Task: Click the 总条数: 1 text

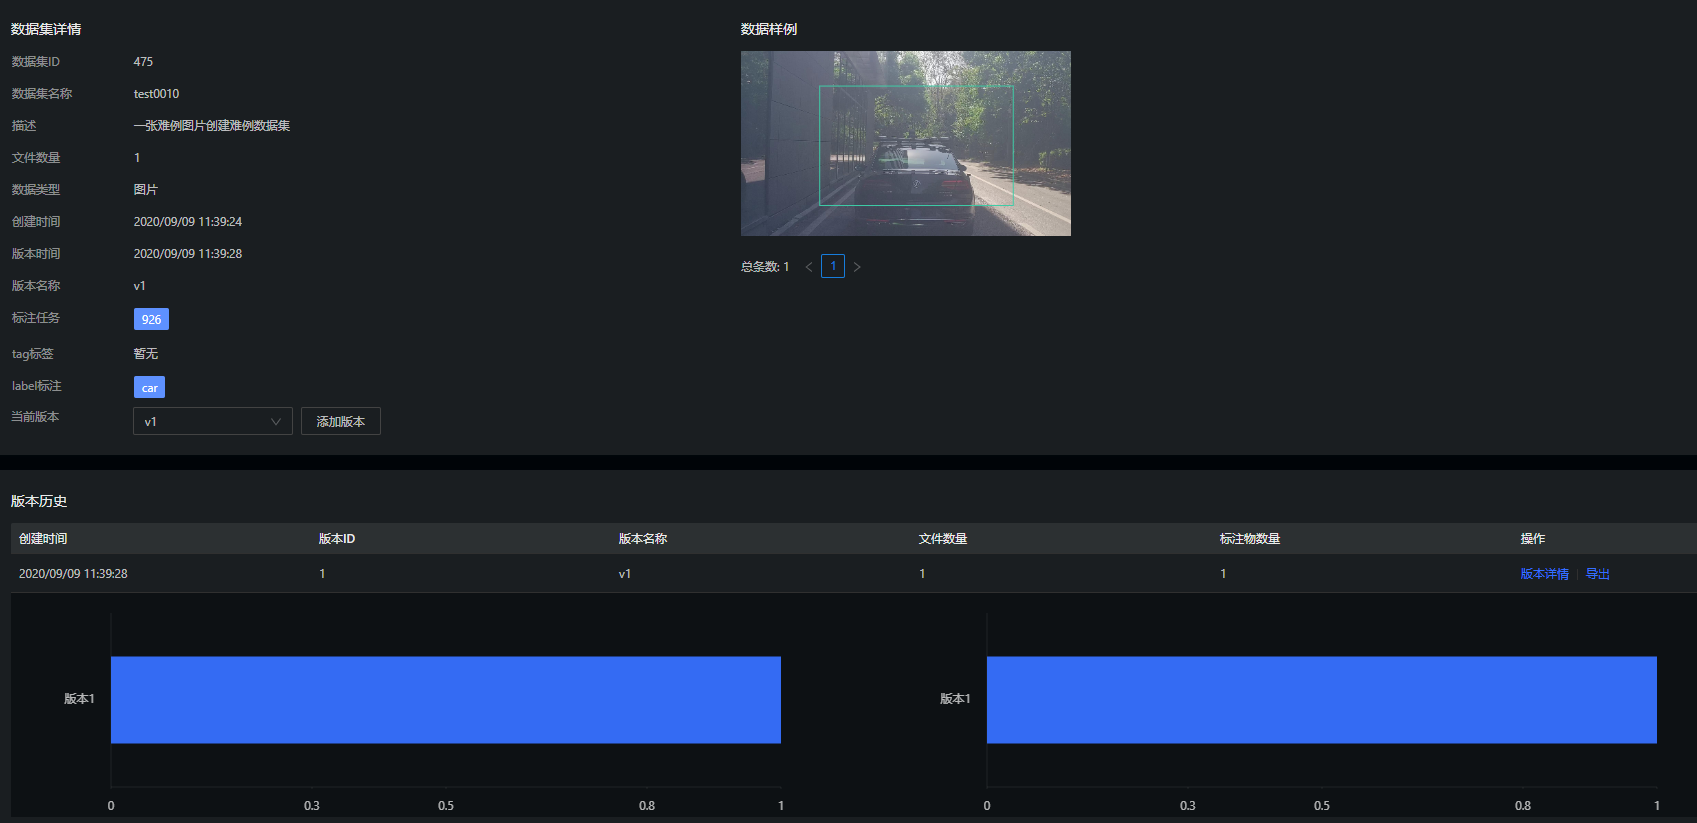Action: click(x=765, y=267)
